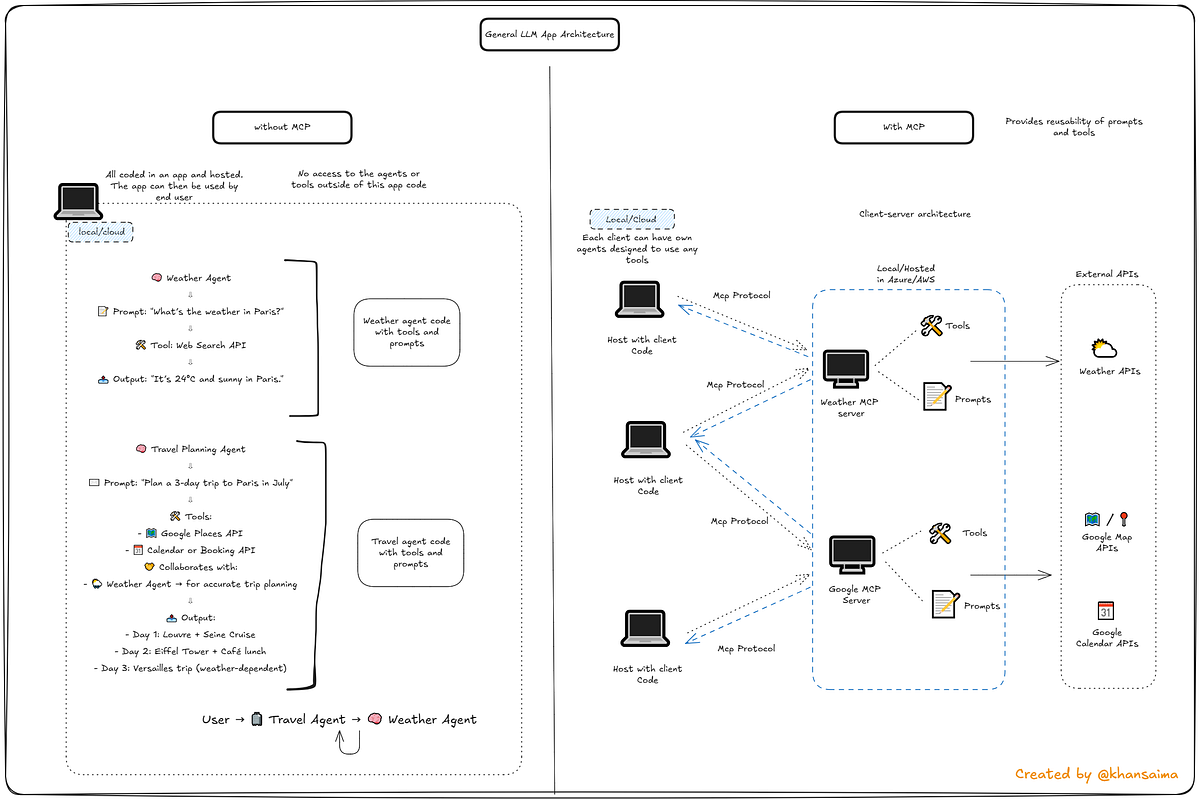The image size is (1200, 800).
Task: Click the External APIs heading
Action: pyautogui.click(x=1106, y=274)
